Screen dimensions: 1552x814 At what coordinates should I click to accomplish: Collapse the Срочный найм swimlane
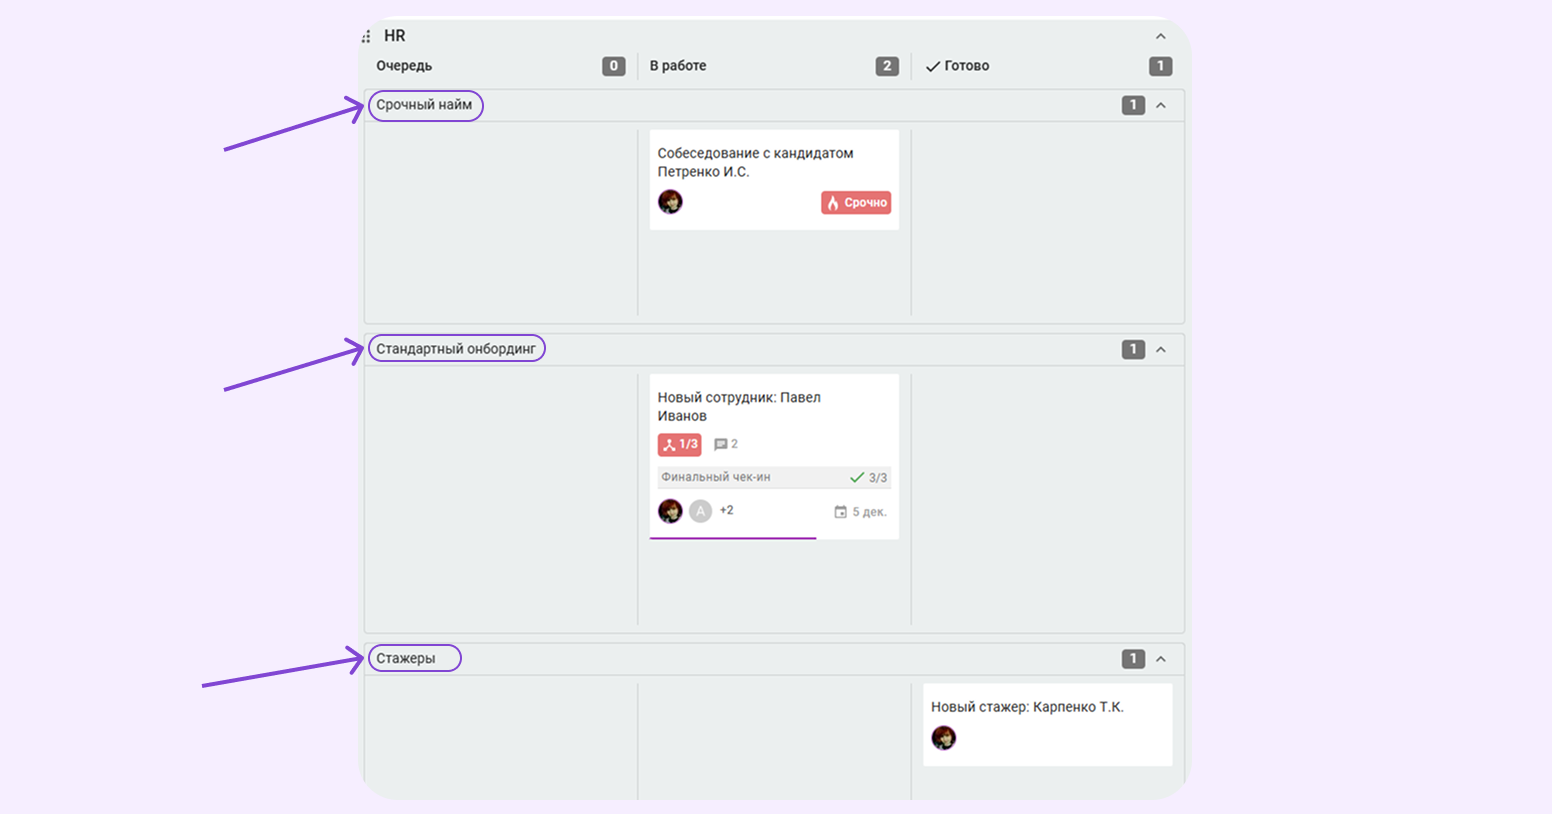click(x=1161, y=106)
